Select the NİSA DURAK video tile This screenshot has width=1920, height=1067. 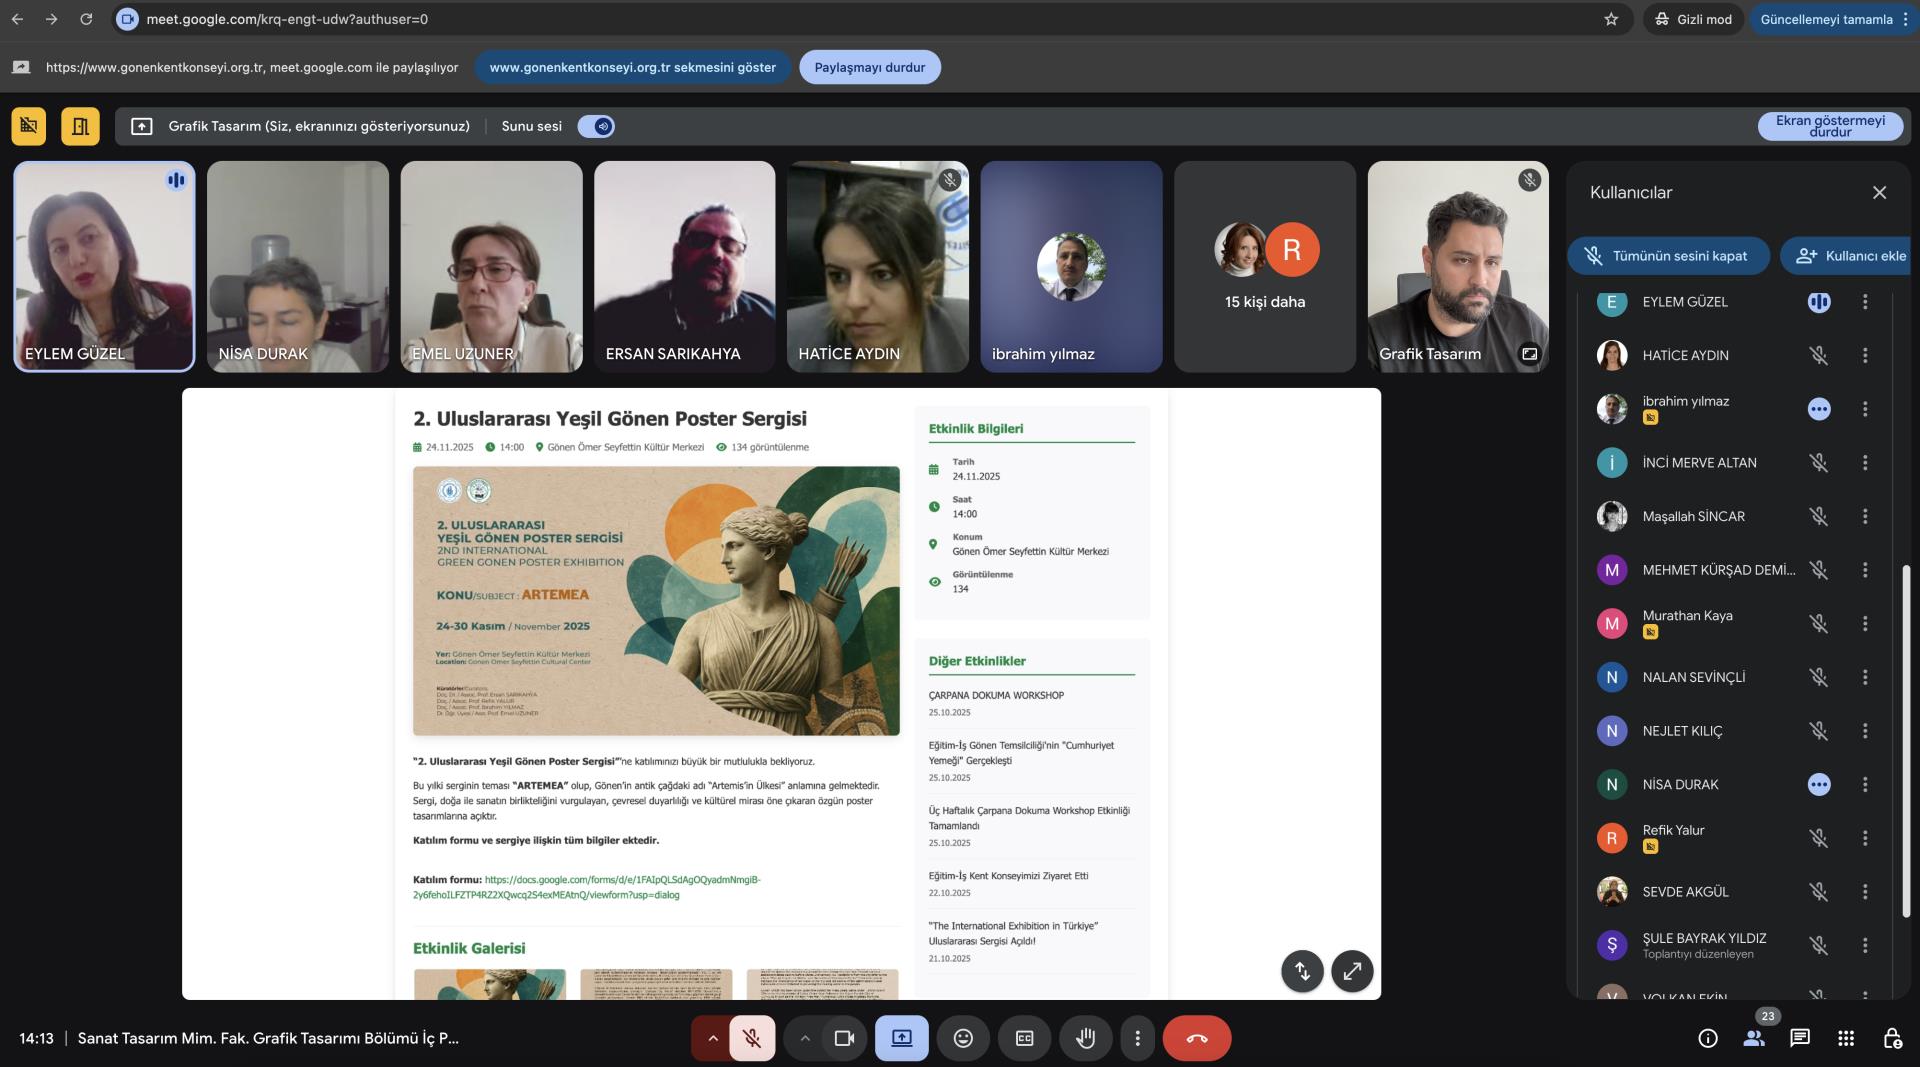tap(298, 266)
